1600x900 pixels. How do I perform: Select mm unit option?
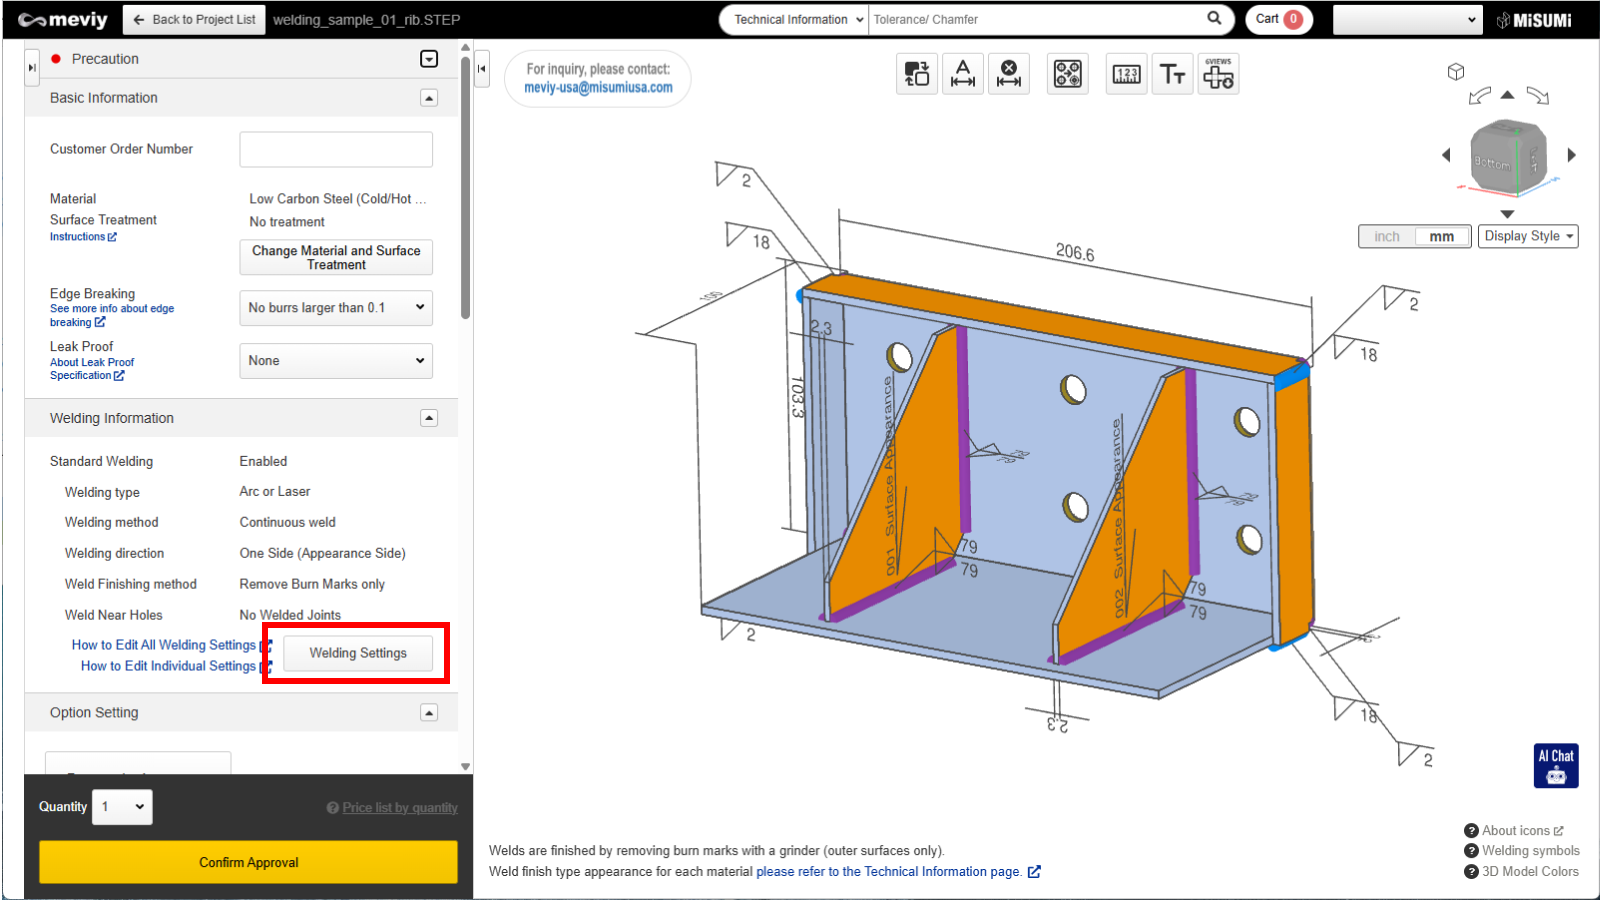click(x=1441, y=237)
